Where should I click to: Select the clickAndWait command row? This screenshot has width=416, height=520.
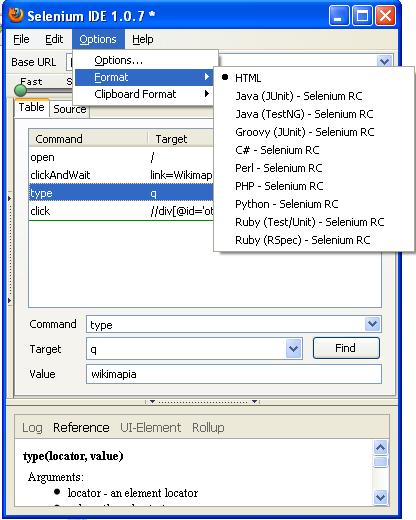pos(121,175)
